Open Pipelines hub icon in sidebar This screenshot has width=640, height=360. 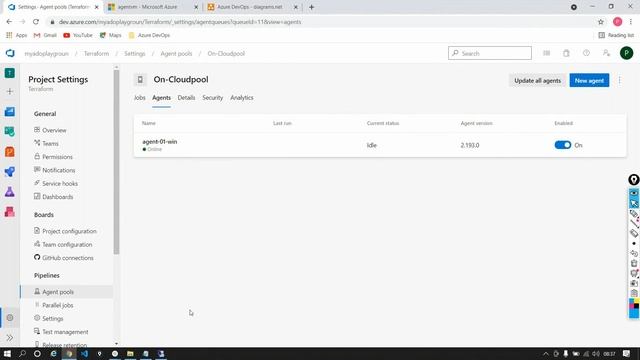(10, 172)
